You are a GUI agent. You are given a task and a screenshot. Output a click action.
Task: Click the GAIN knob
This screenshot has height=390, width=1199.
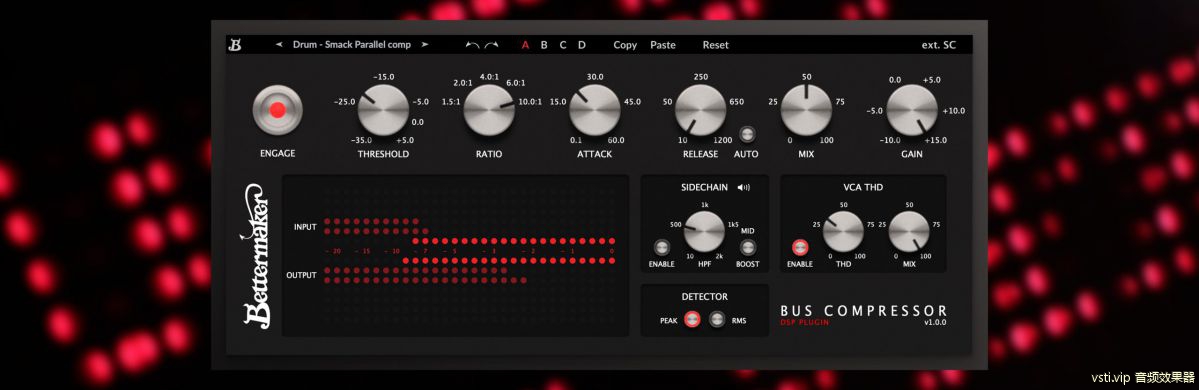[911, 109]
